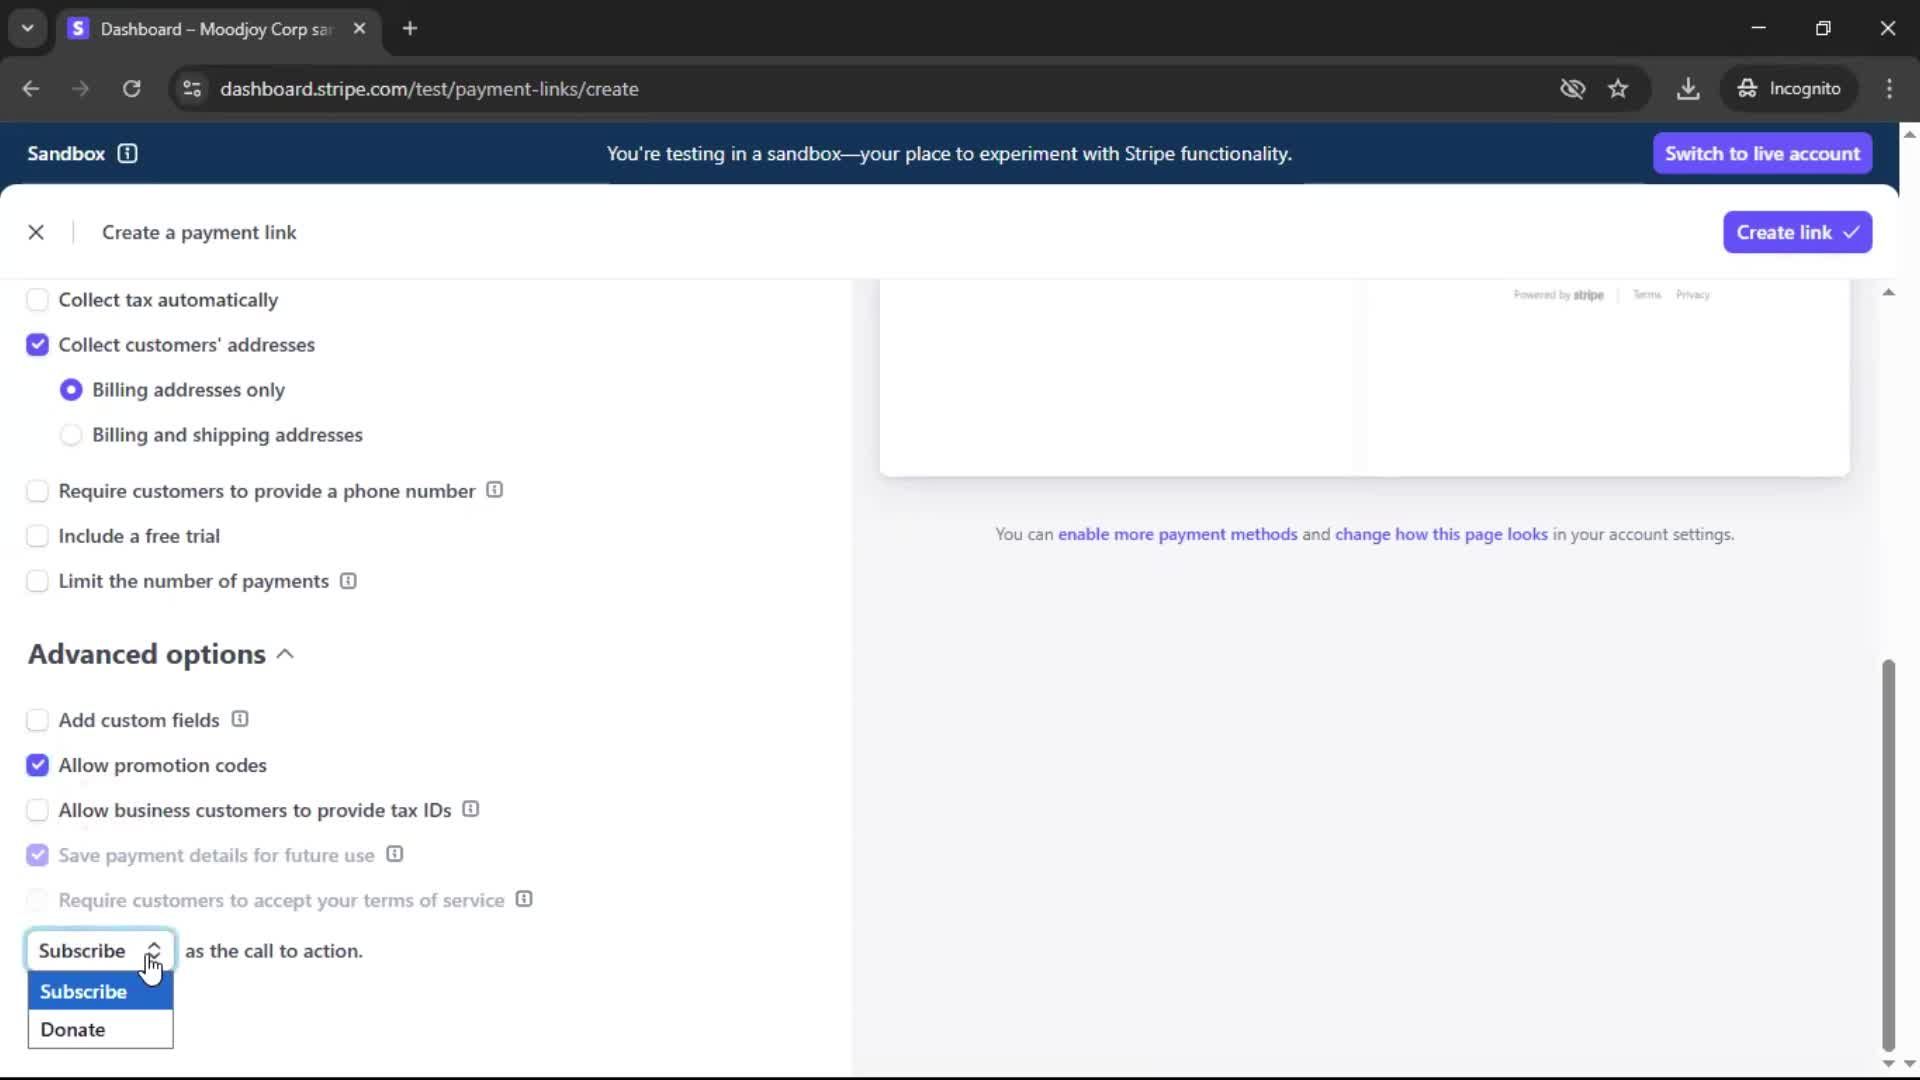Choose Donate from the dropdown list
This screenshot has width=1920, height=1080.
73,1029
